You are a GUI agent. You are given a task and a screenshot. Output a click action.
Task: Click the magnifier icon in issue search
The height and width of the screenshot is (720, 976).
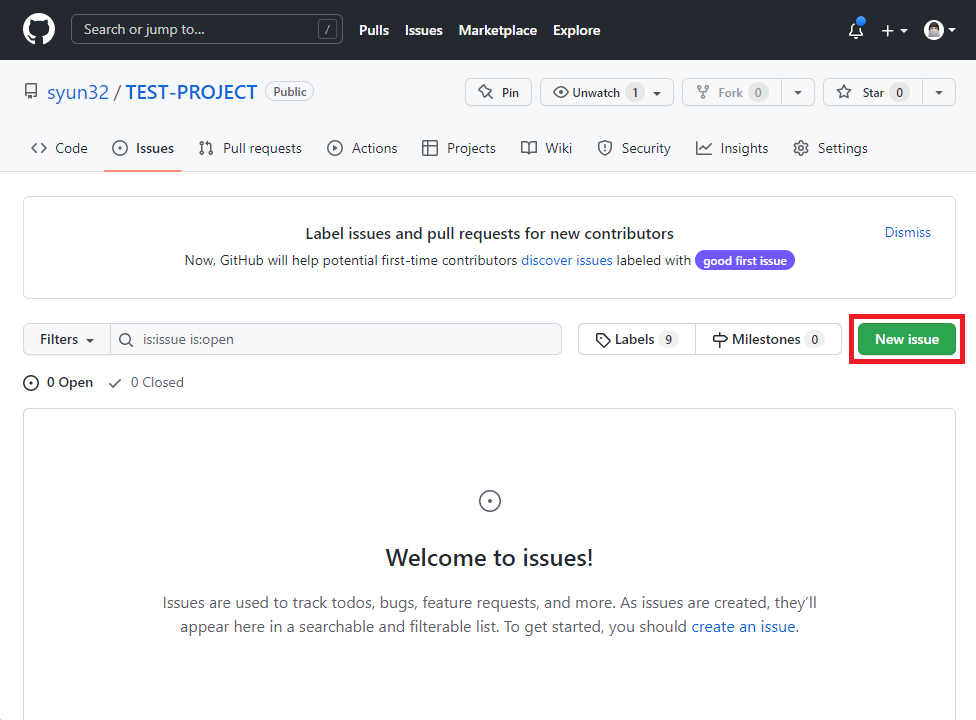coord(126,340)
